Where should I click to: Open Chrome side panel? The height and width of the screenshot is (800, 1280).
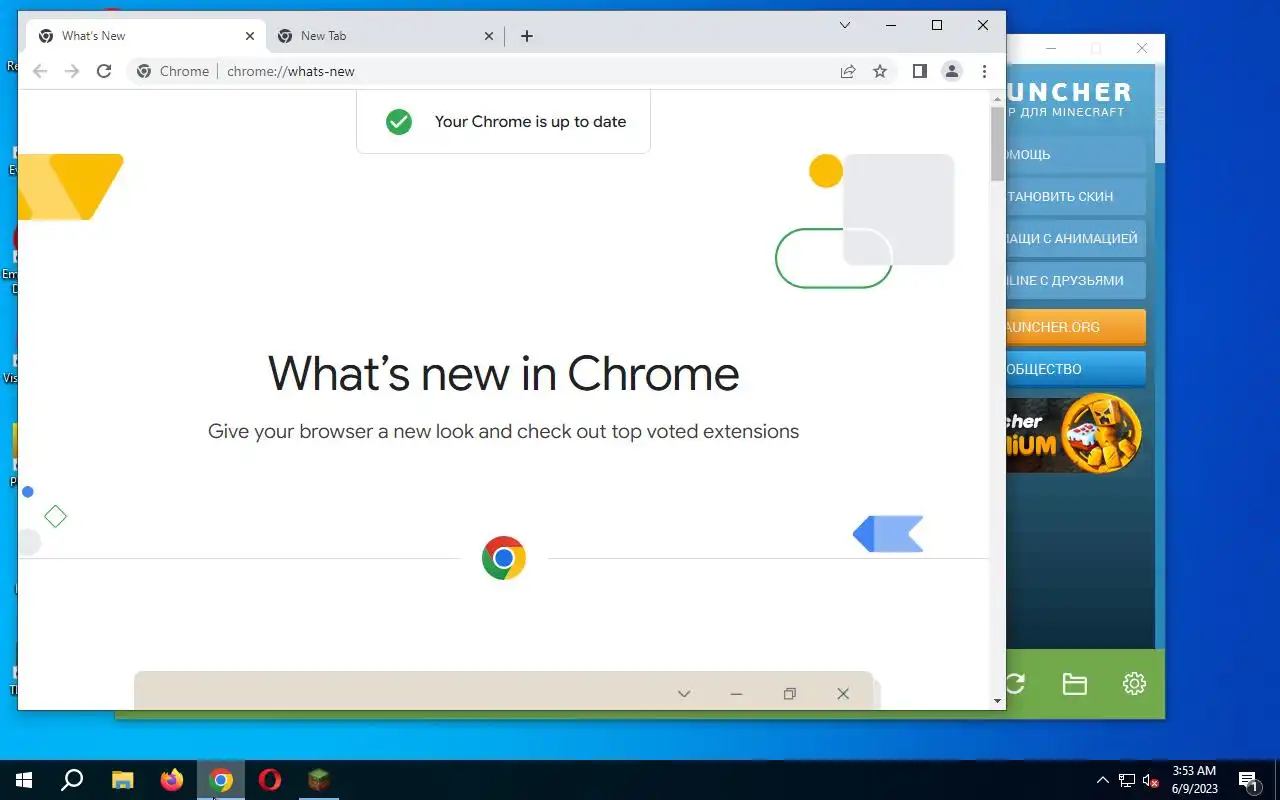pos(920,71)
